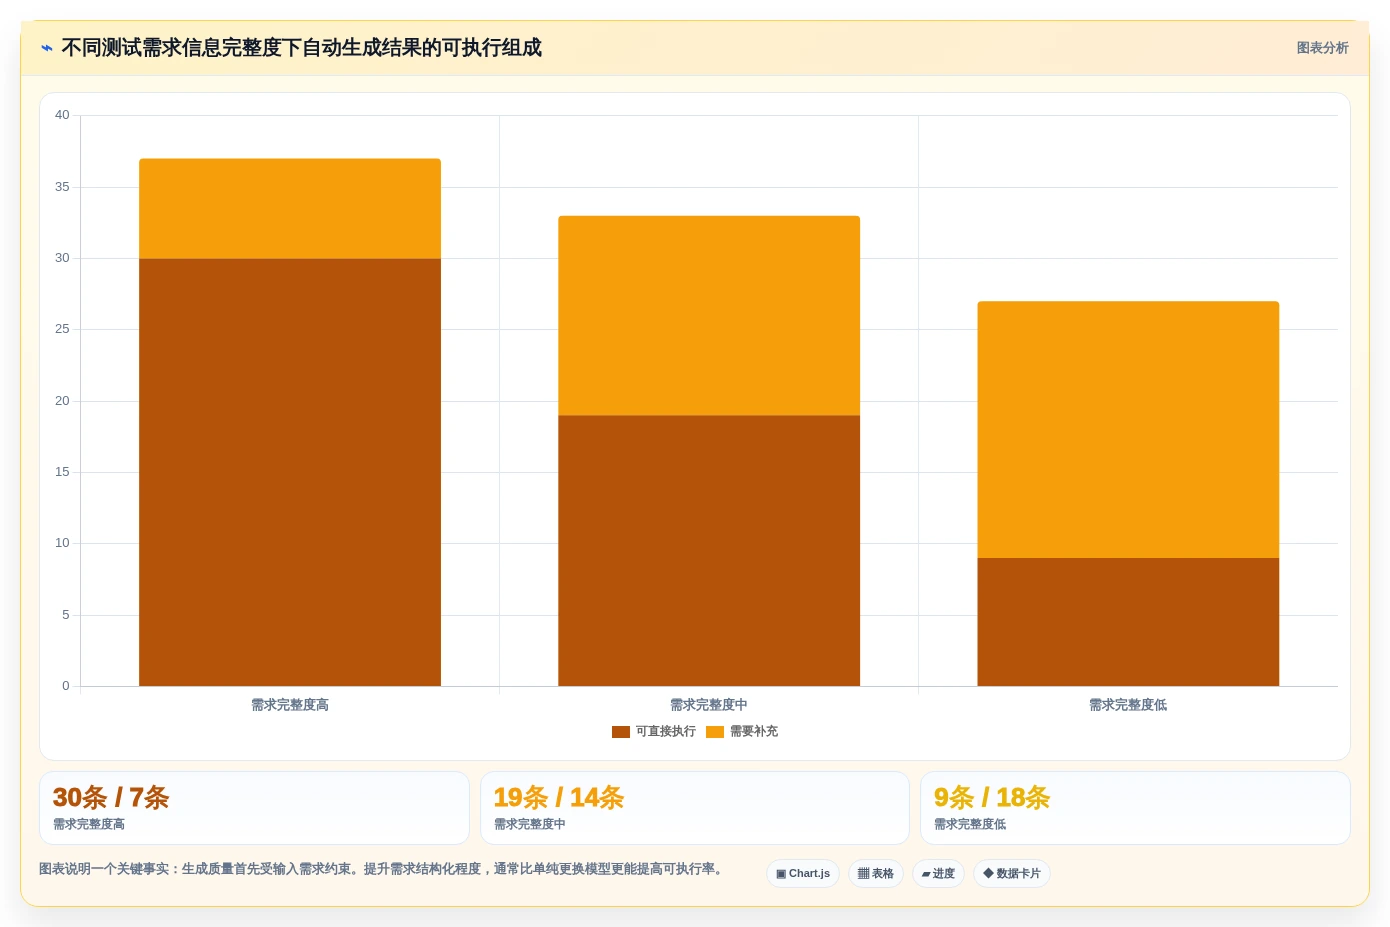Click the 表格 tag
Image resolution: width=1390 pixels, height=927 pixels.
point(876,873)
